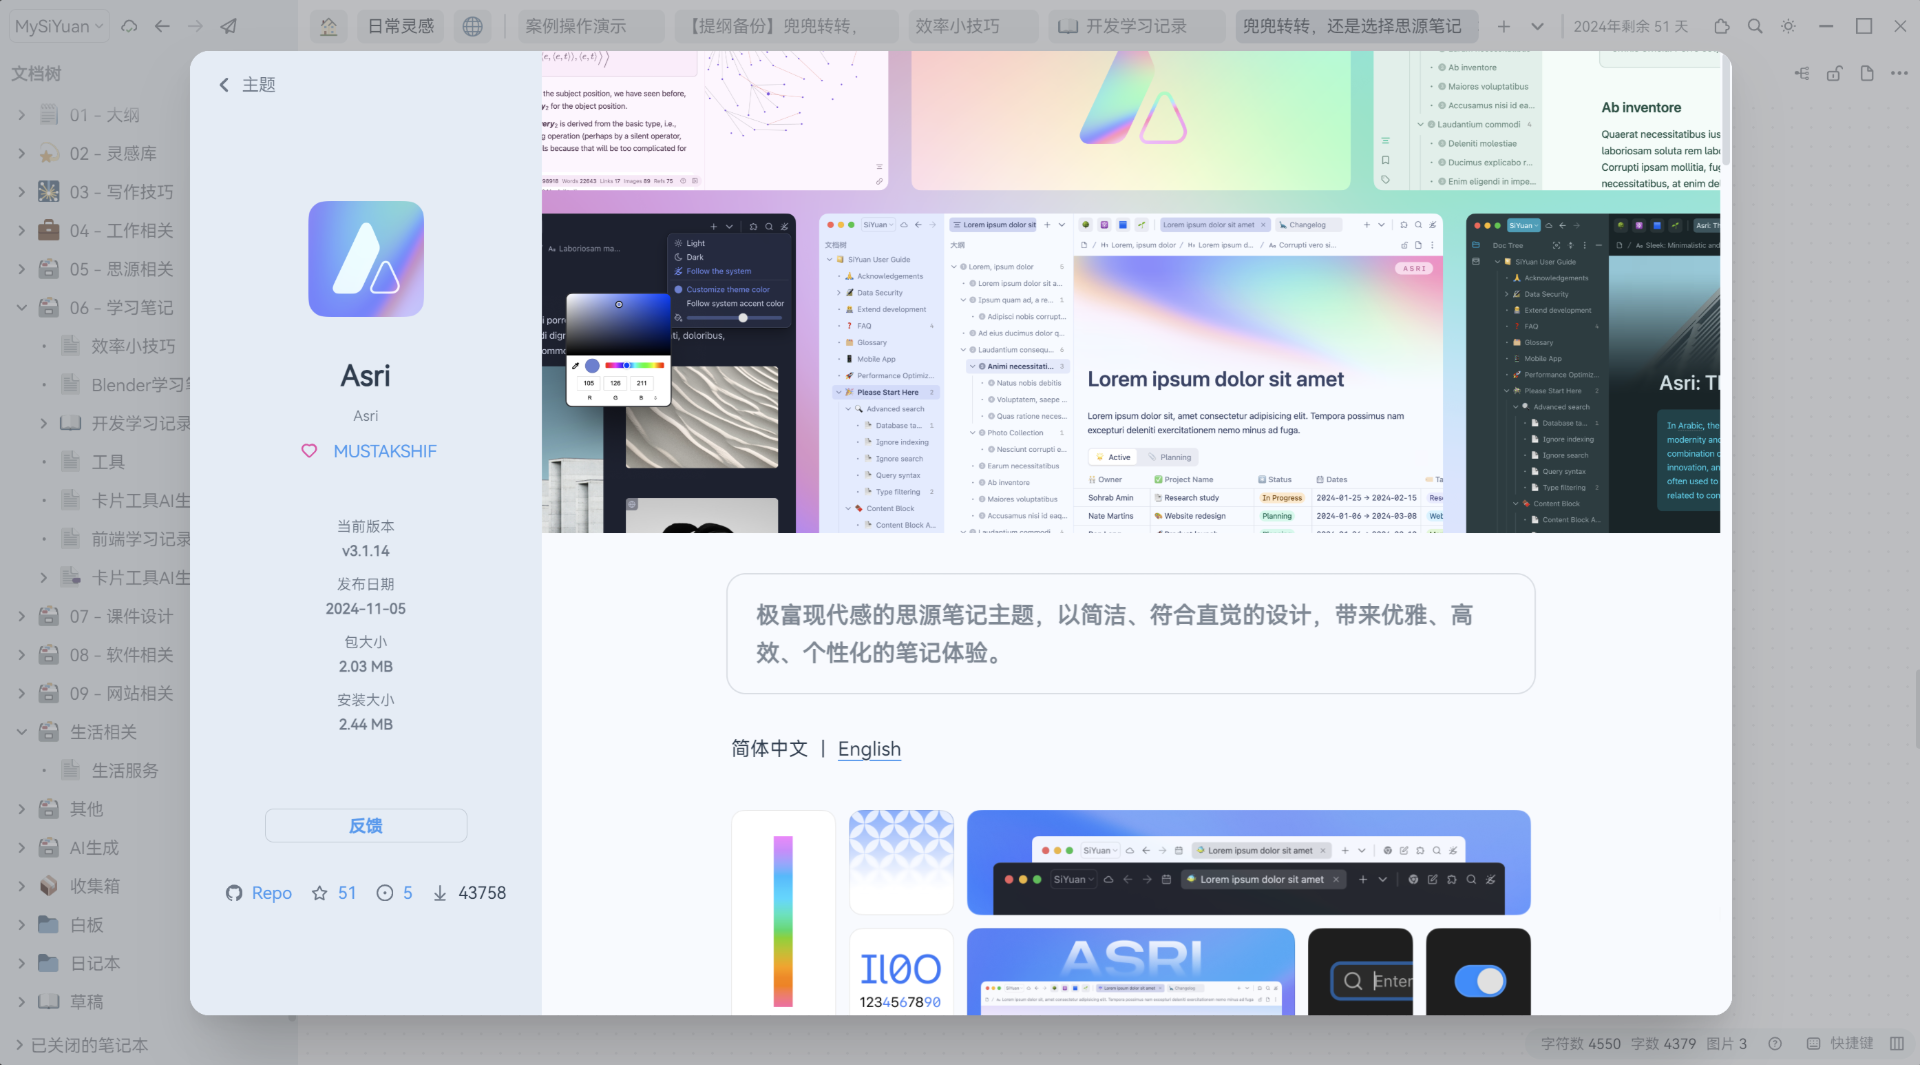Viewport: 1920px width, 1065px height.
Task: Click the 02 - 灵感库 star icon
Action: click(x=48, y=154)
